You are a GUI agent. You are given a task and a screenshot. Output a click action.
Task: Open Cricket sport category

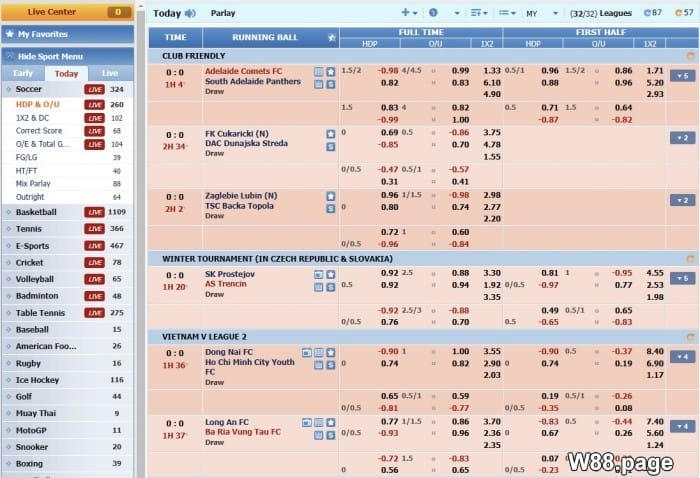coord(68,262)
